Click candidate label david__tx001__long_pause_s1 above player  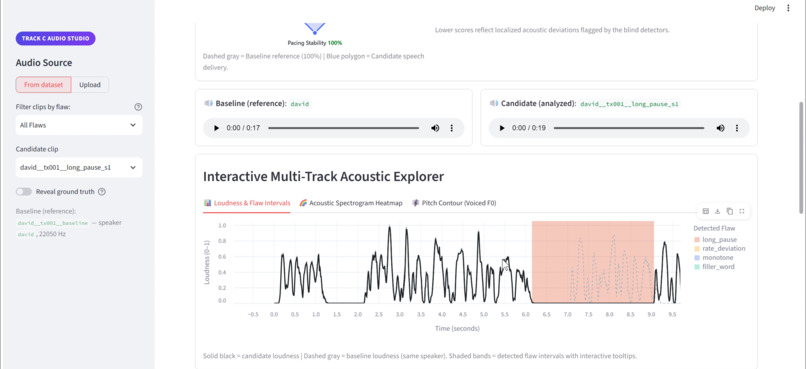tap(629, 104)
